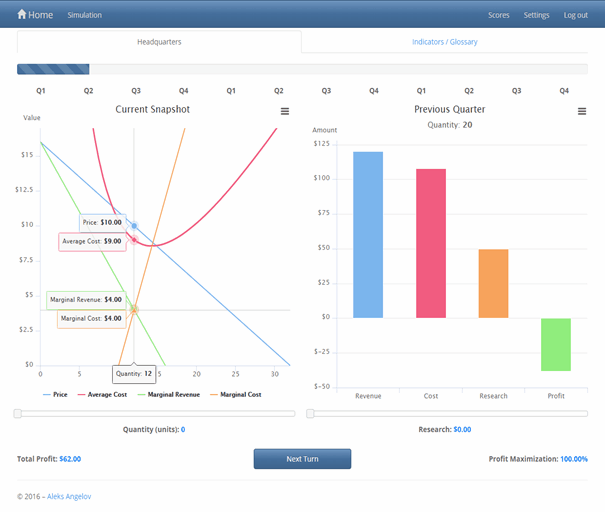Screen dimensions: 605x512
Task: Open Previous Quarter chart hamburger menu
Action: 582,111
